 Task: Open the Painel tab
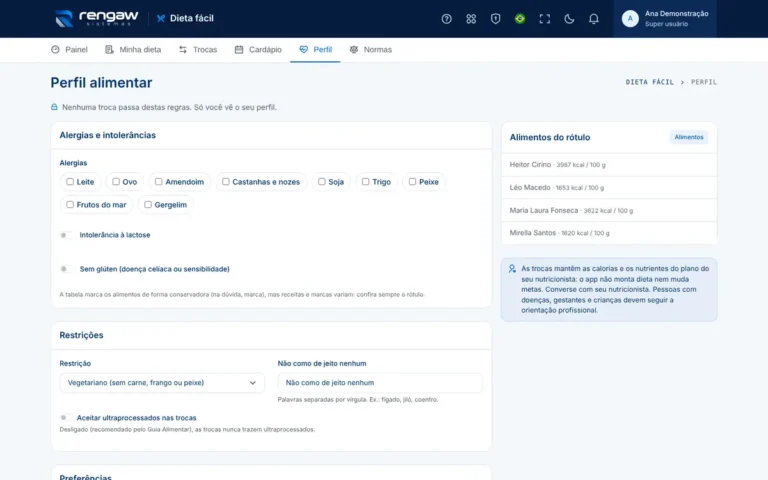[69, 49]
